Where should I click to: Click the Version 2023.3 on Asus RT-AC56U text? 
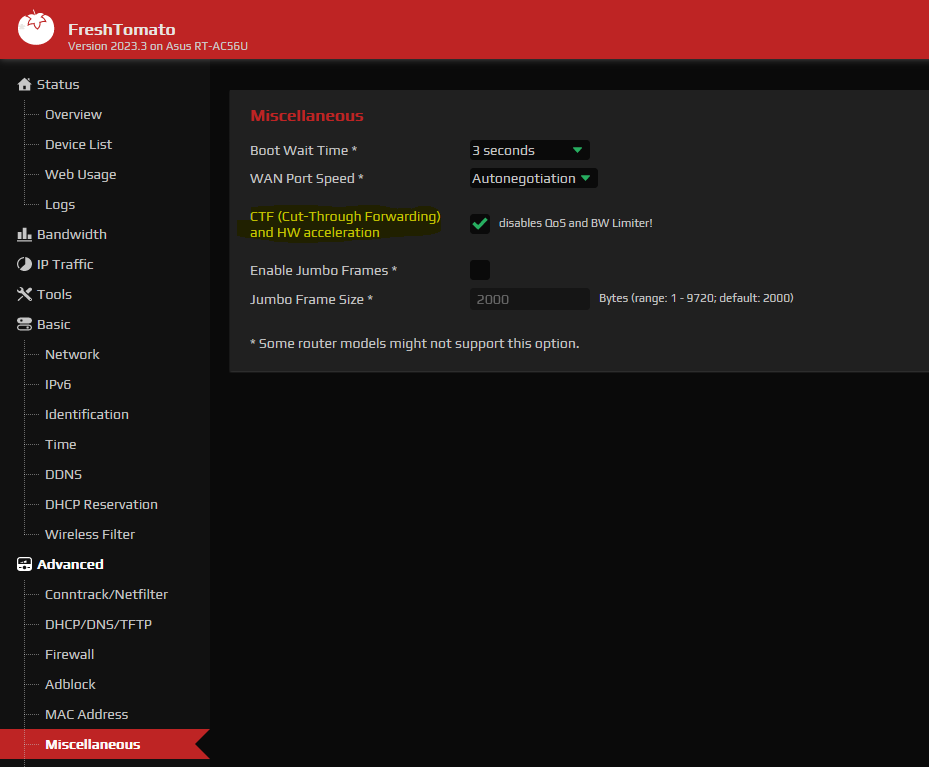click(x=158, y=46)
